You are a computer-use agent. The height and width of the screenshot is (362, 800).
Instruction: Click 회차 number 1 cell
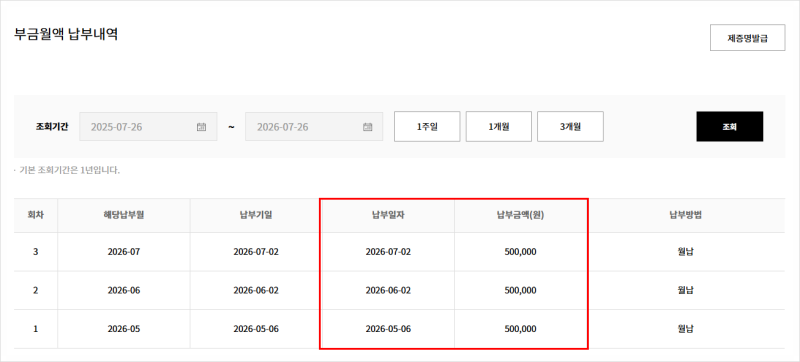[x=36, y=329]
